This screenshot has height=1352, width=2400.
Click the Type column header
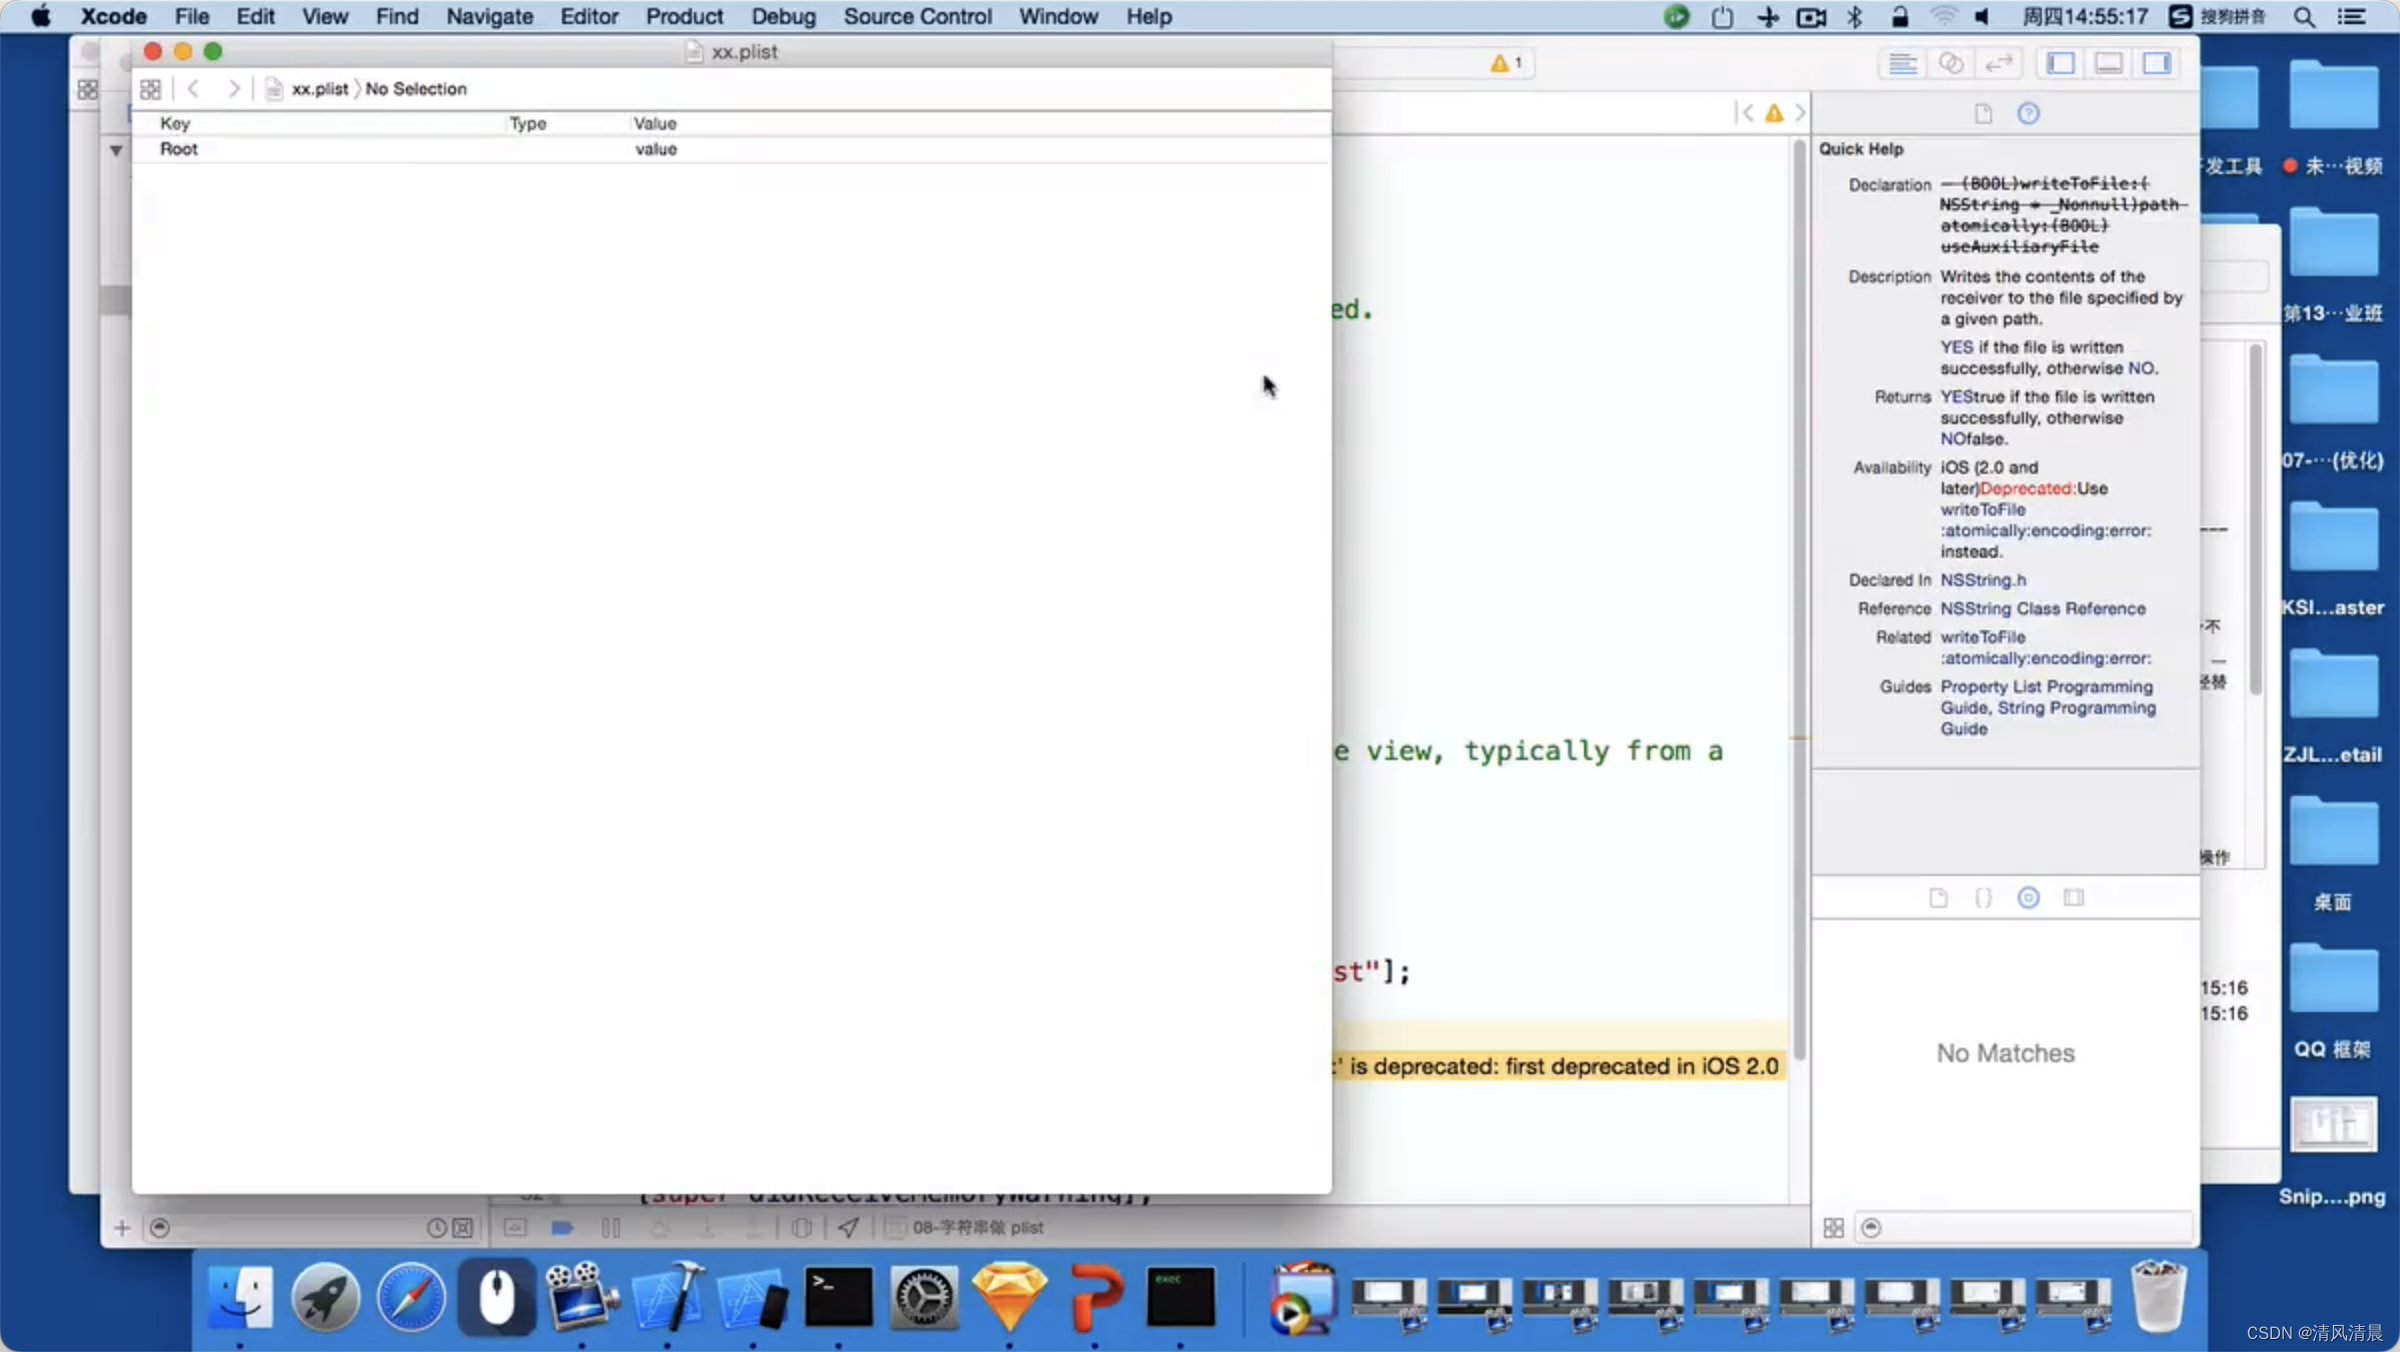(x=528, y=123)
